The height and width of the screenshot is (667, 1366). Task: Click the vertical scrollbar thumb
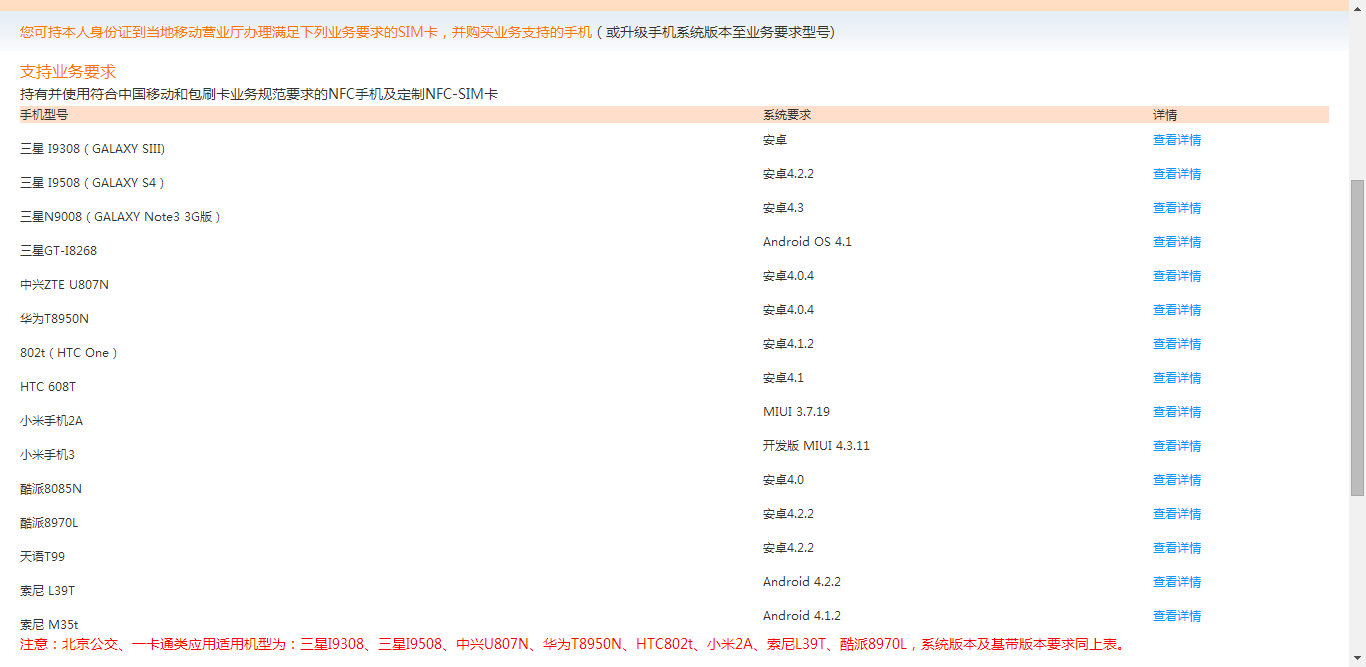[x=1357, y=338]
